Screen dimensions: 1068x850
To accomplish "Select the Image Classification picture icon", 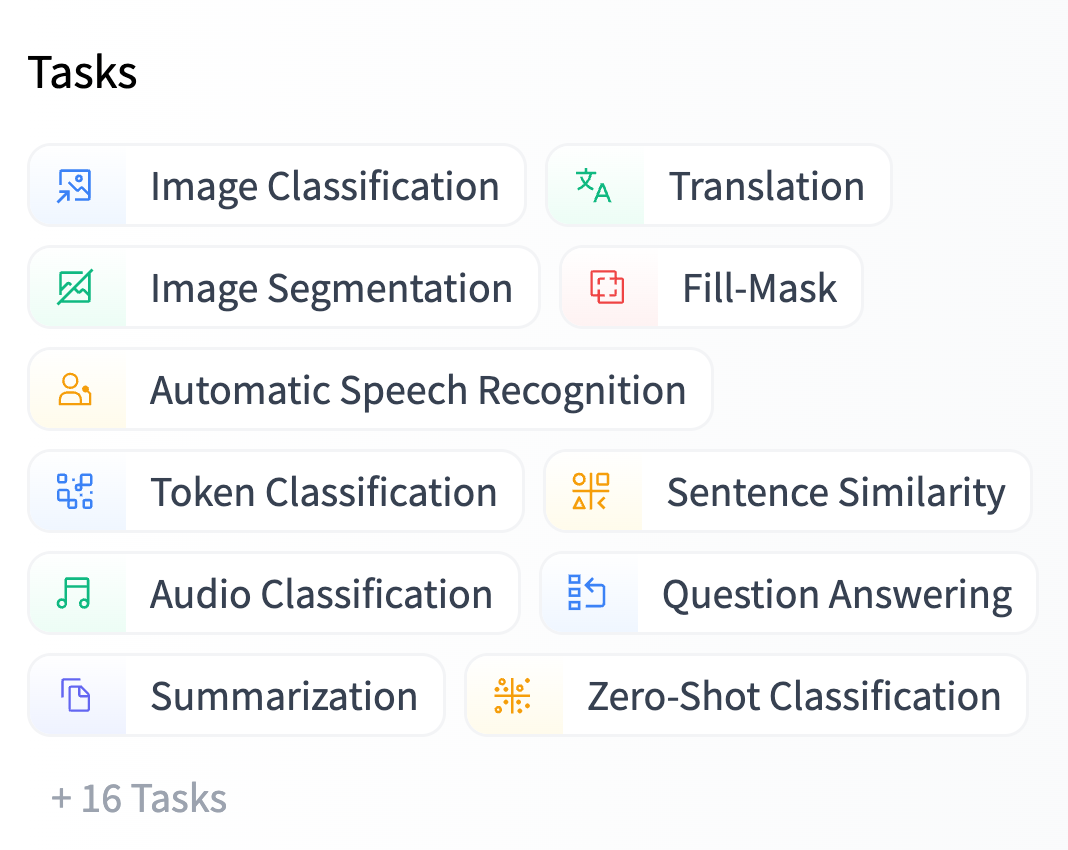I will point(75,185).
